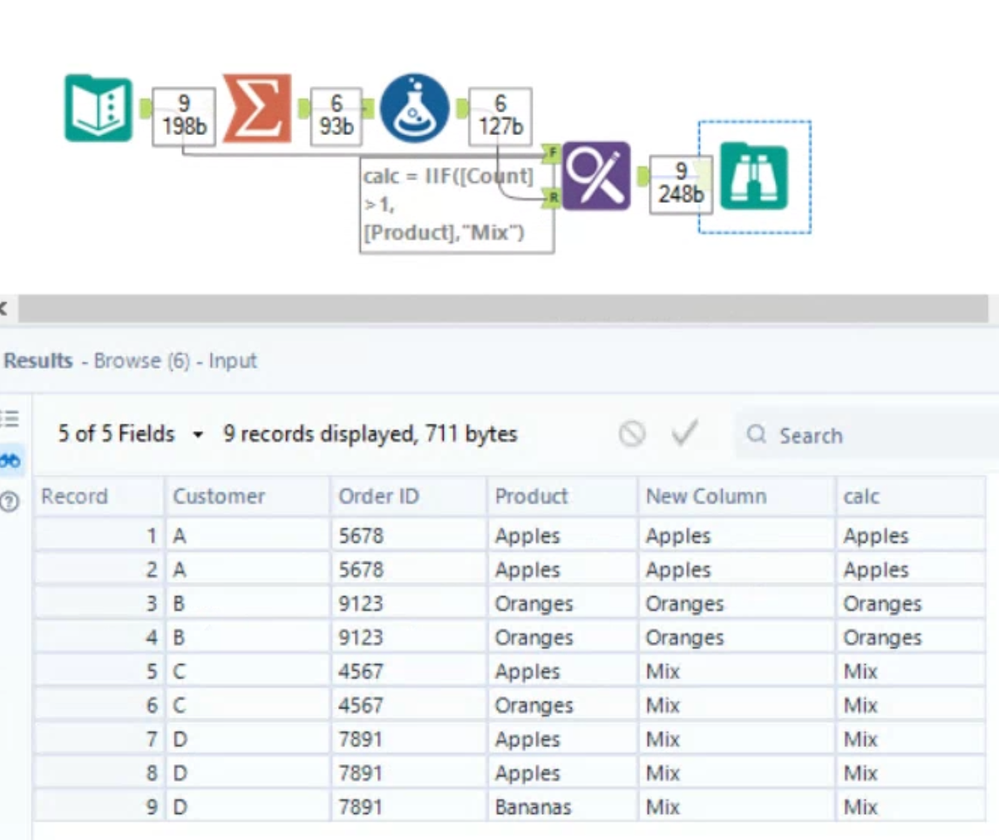Open the 5 of 5 Fields dropdown
The image size is (999, 840).
(x=131, y=434)
